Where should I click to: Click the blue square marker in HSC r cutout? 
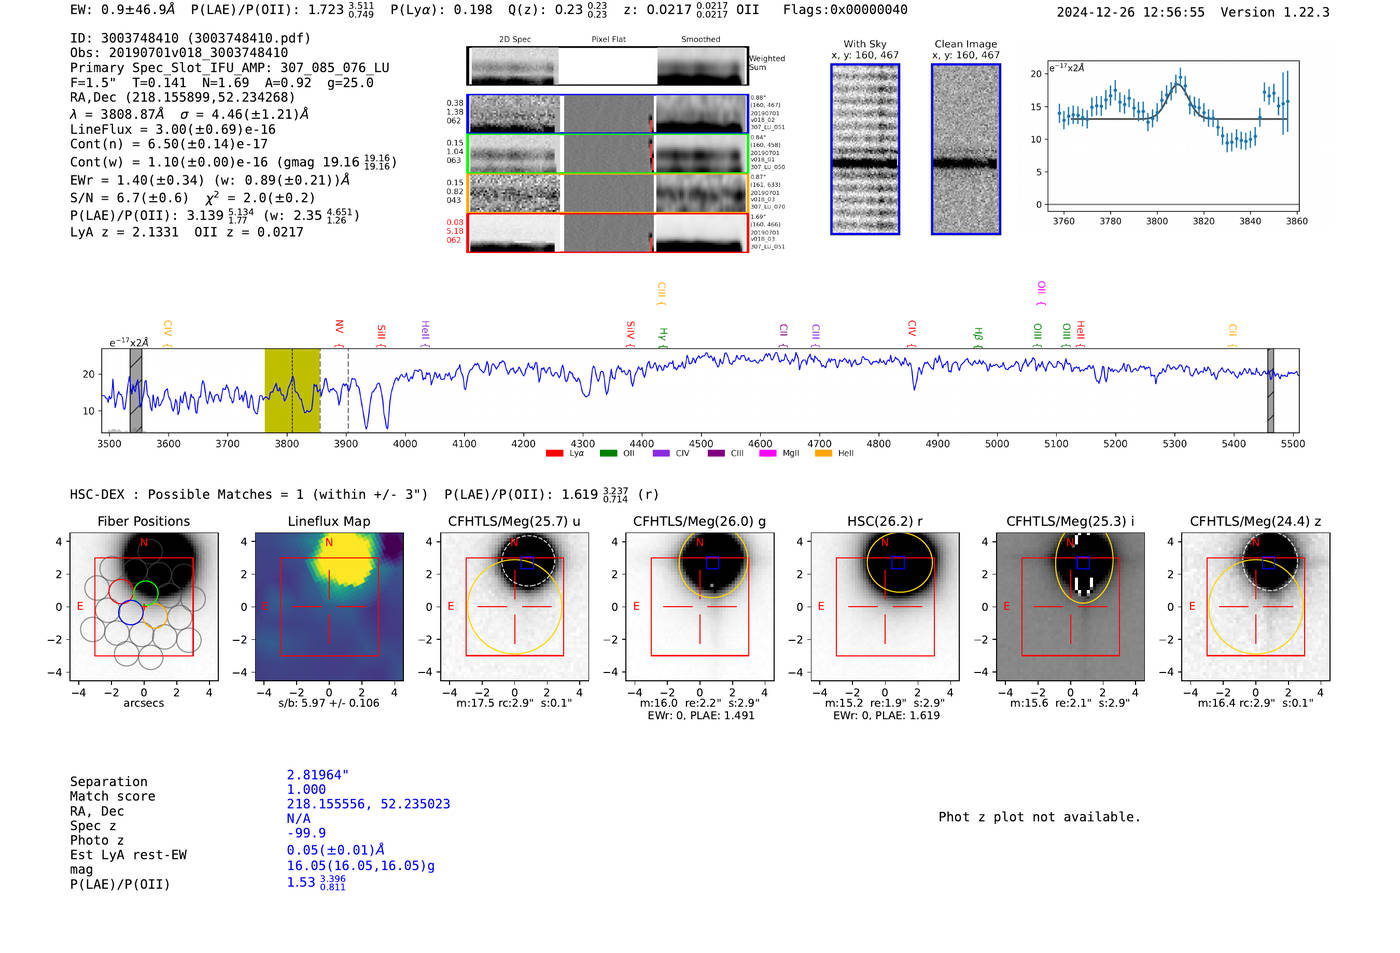[898, 563]
